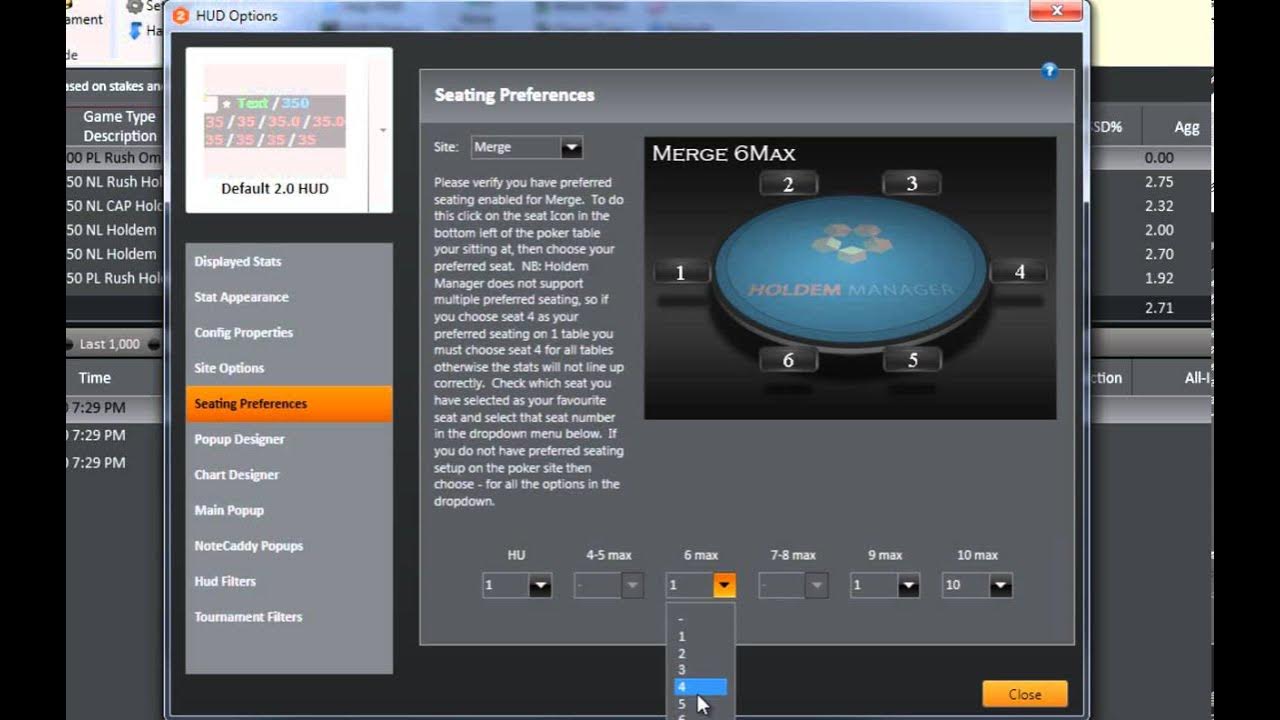Click the 00 PL Rush Omaha row in background
Image resolution: width=1280 pixels, height=720 pixels.
115,158
